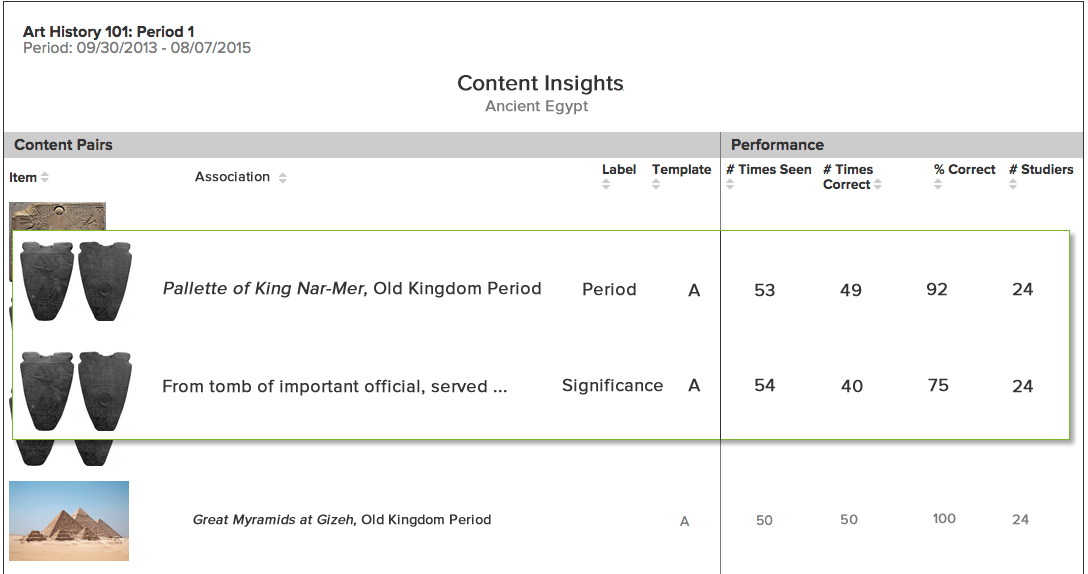Viewport: 1088px width, 574px height.
Task: Click the Performance section header
Action: [777, 145]
